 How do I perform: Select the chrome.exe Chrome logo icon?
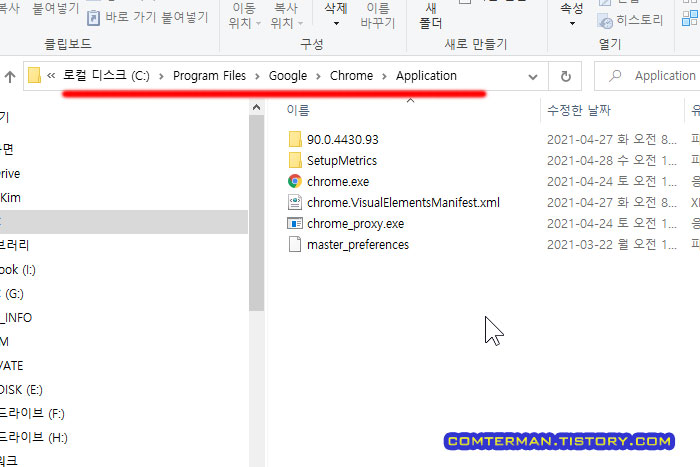(x=295, y=181)
